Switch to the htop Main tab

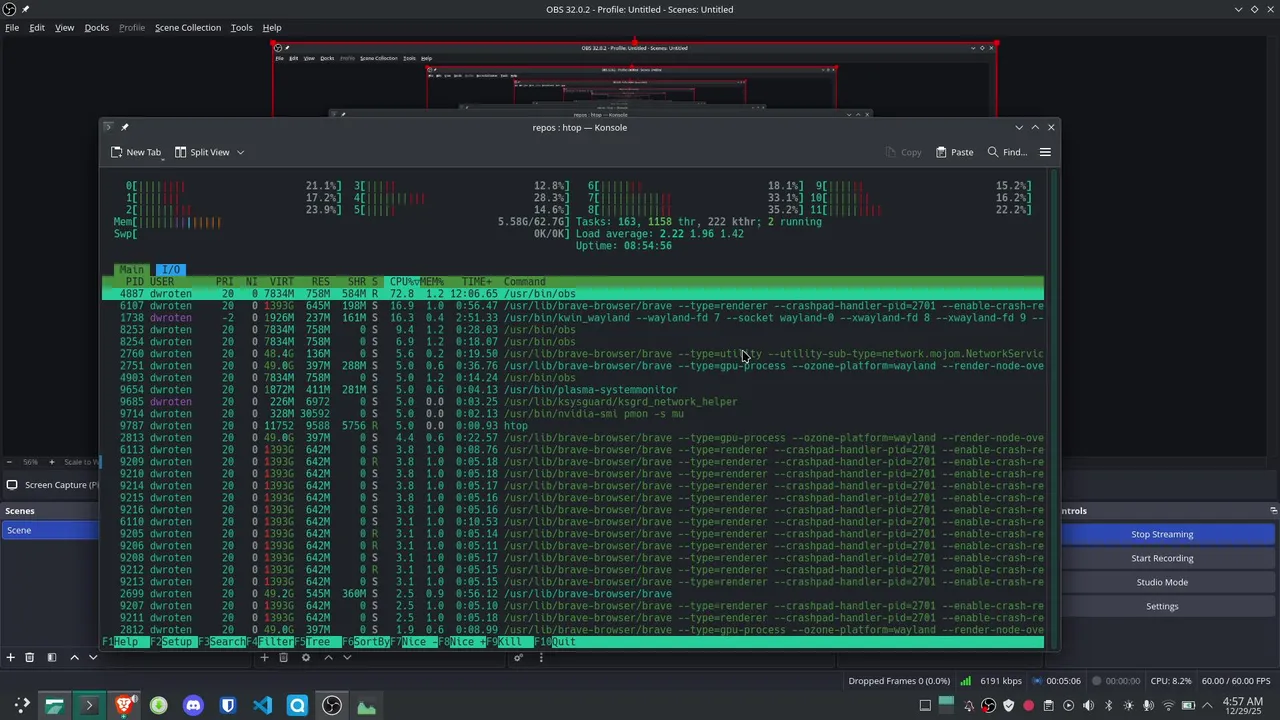pos(131,270)
